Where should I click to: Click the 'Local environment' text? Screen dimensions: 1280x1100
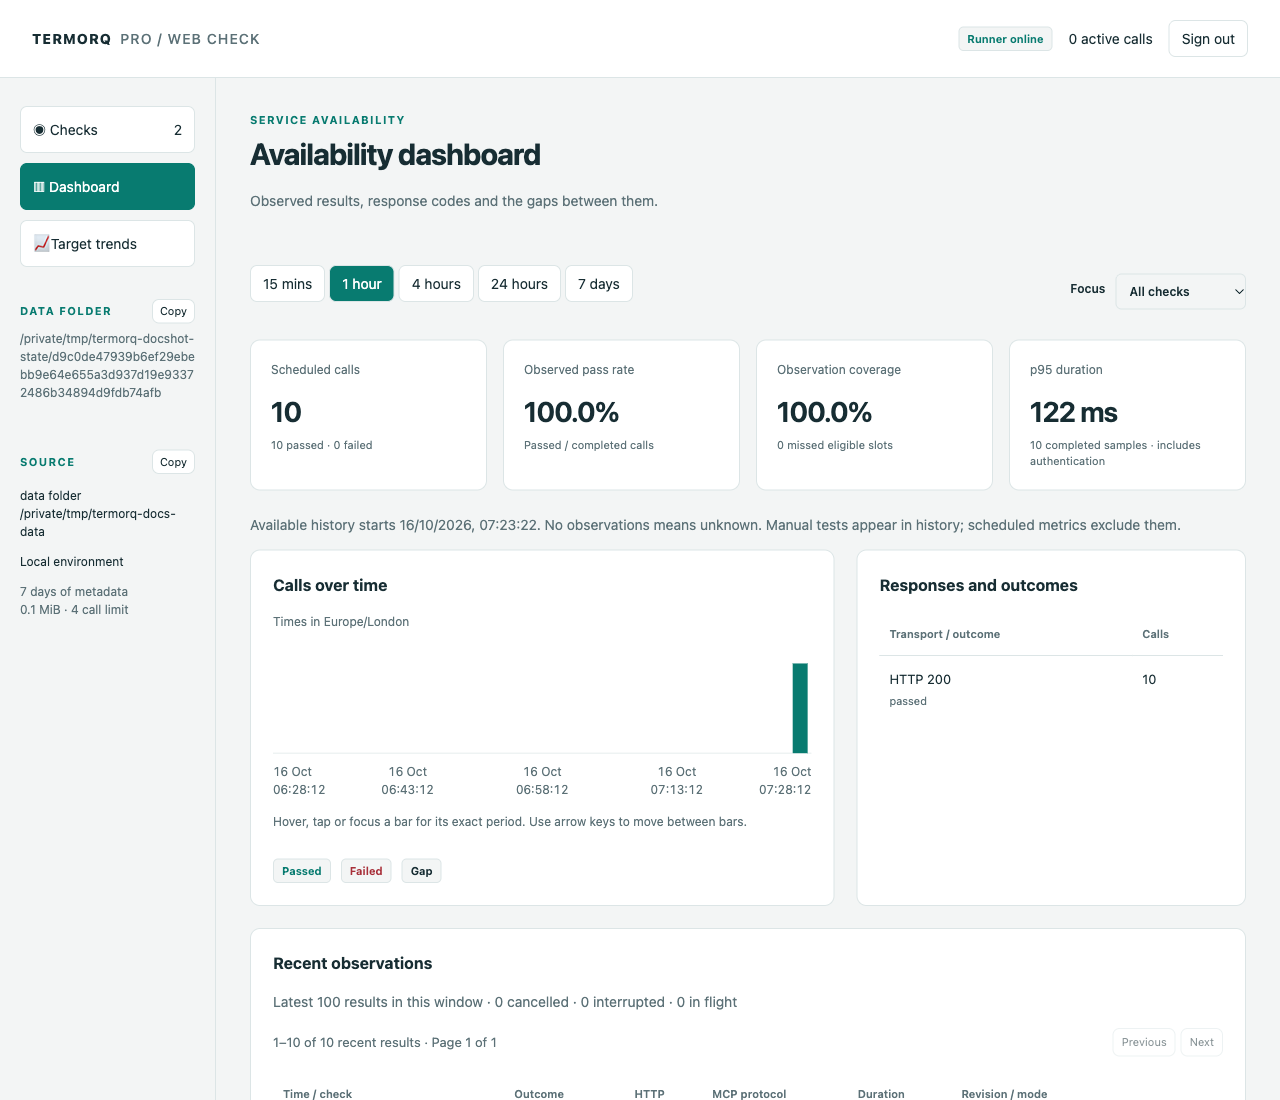[x=72, y=562]
